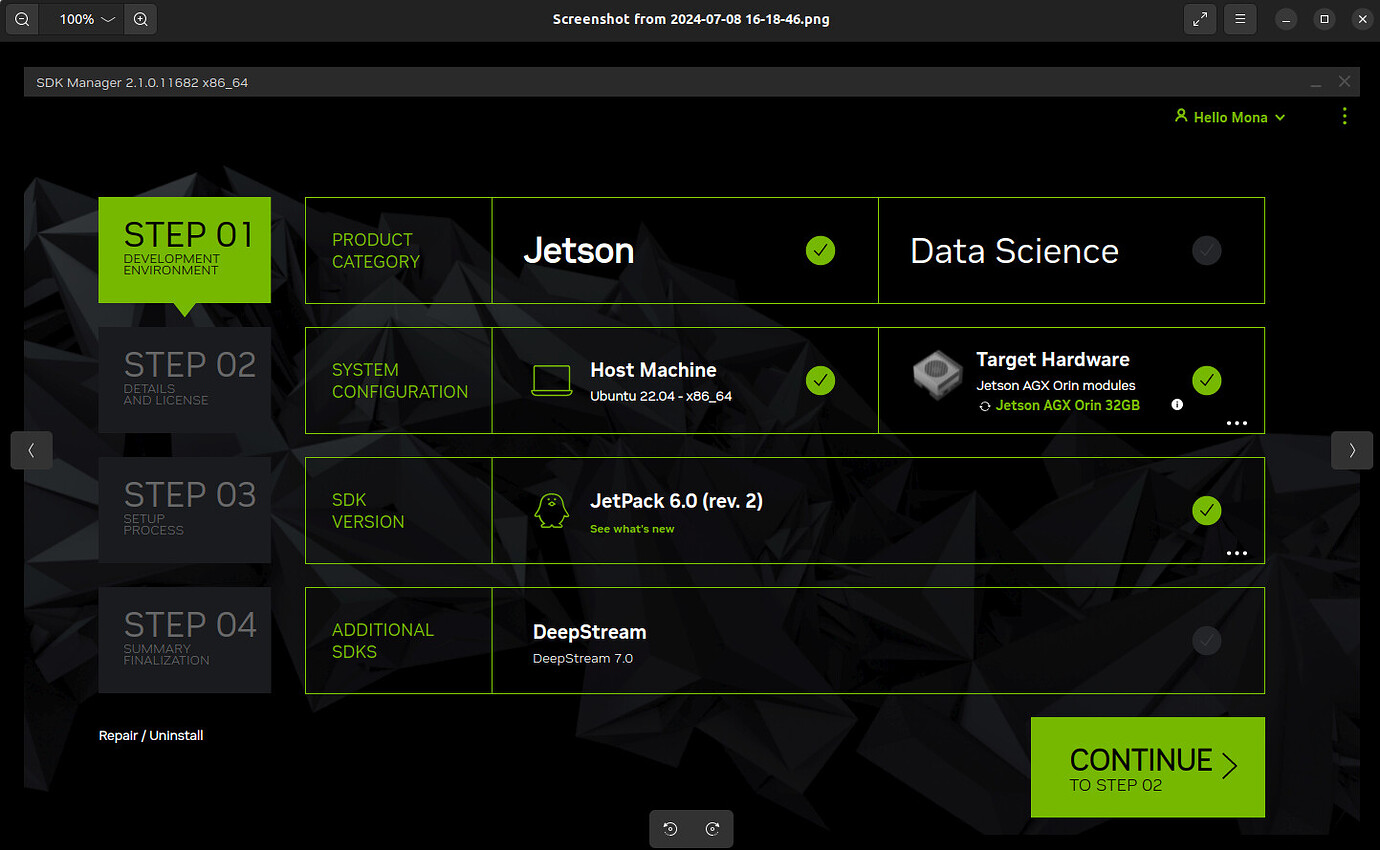This screenshot has height=850, width=1380.
Task: Click the right navigation arrow chevron
Action: pyautogui.click(x=1352, y=450)
